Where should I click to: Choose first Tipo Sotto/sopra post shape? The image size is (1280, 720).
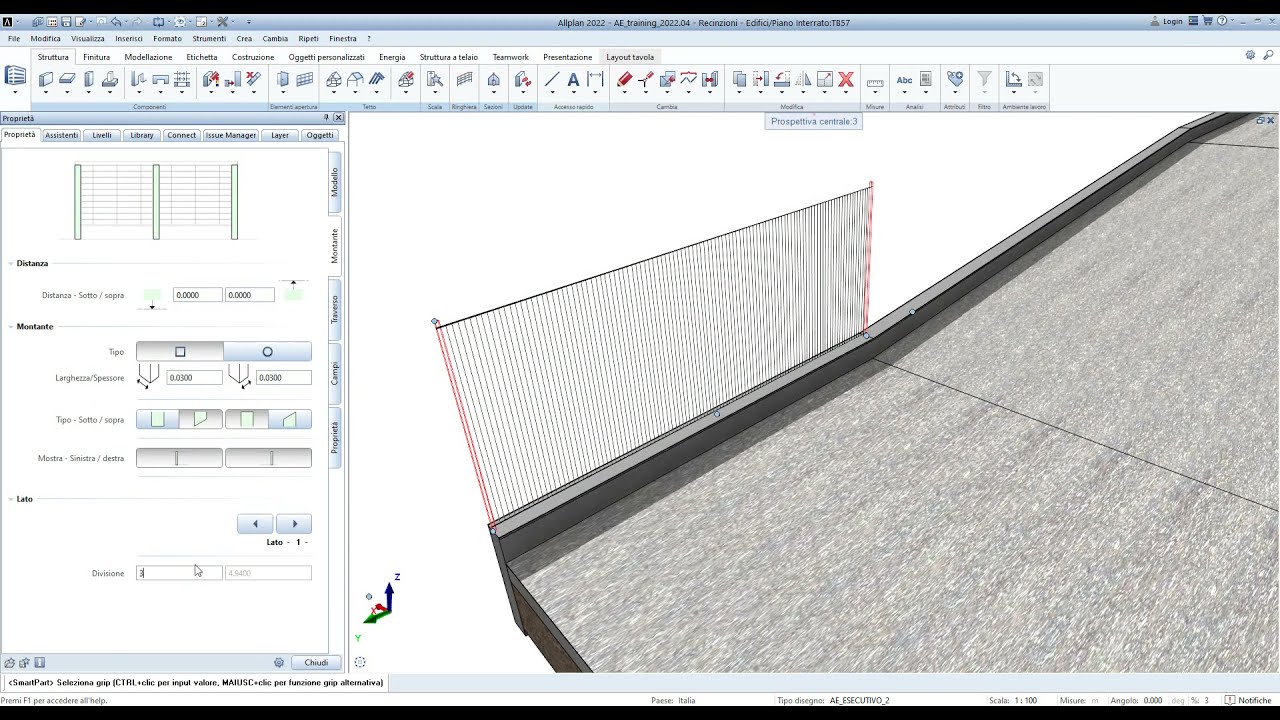pos(158,419)
